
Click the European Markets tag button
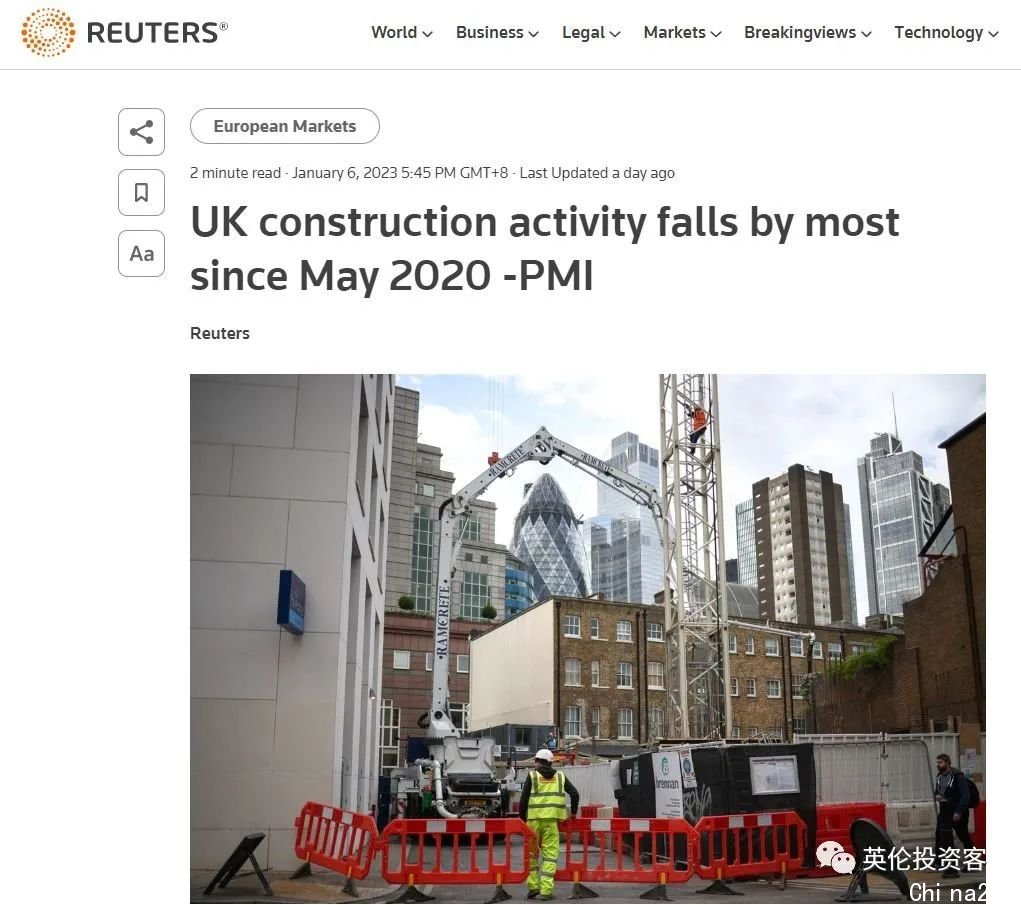pos(285,126)
